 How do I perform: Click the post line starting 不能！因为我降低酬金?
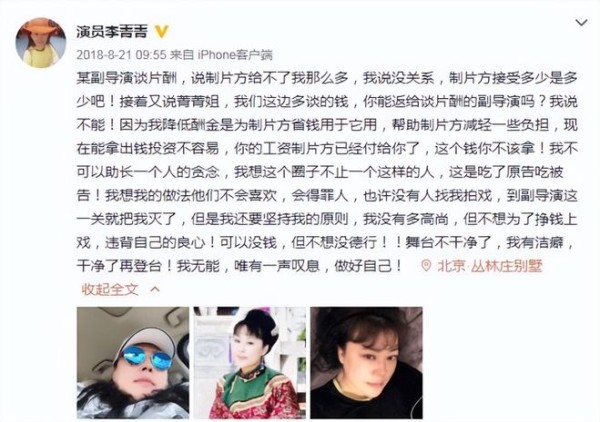pyautogui.click(x=327, y=125)
